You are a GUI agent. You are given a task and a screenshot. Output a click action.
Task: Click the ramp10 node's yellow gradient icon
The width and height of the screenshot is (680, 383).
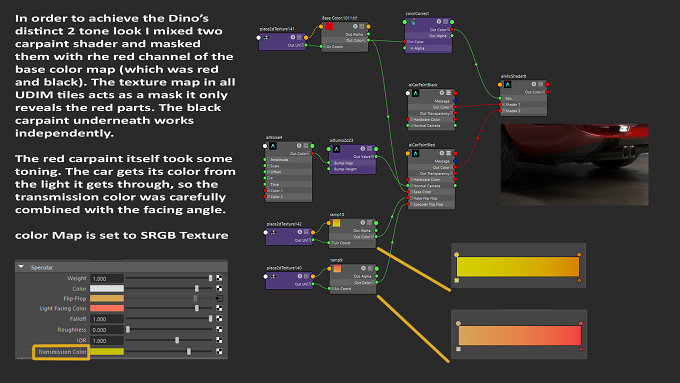click(336, 223)
